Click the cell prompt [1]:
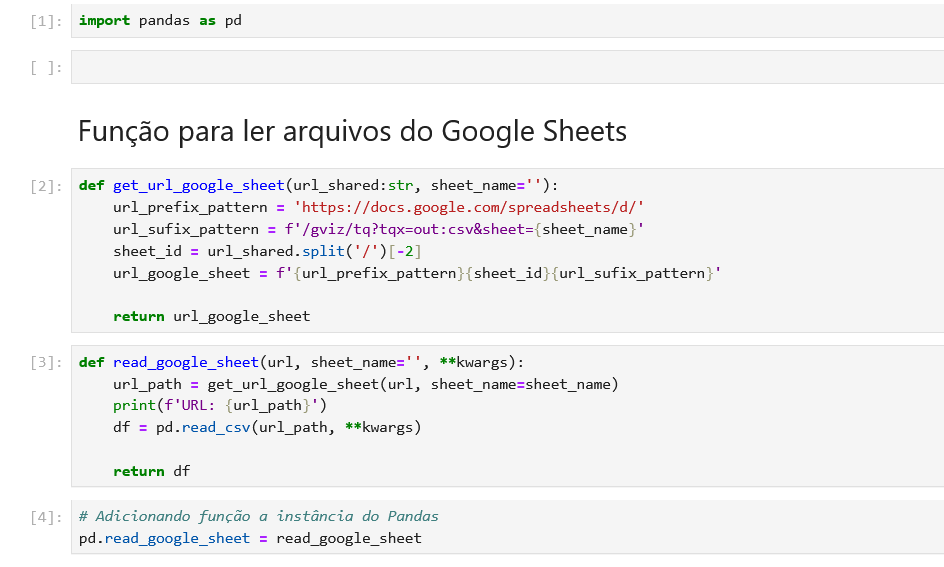Screen dimensions: 944x567 46,22
